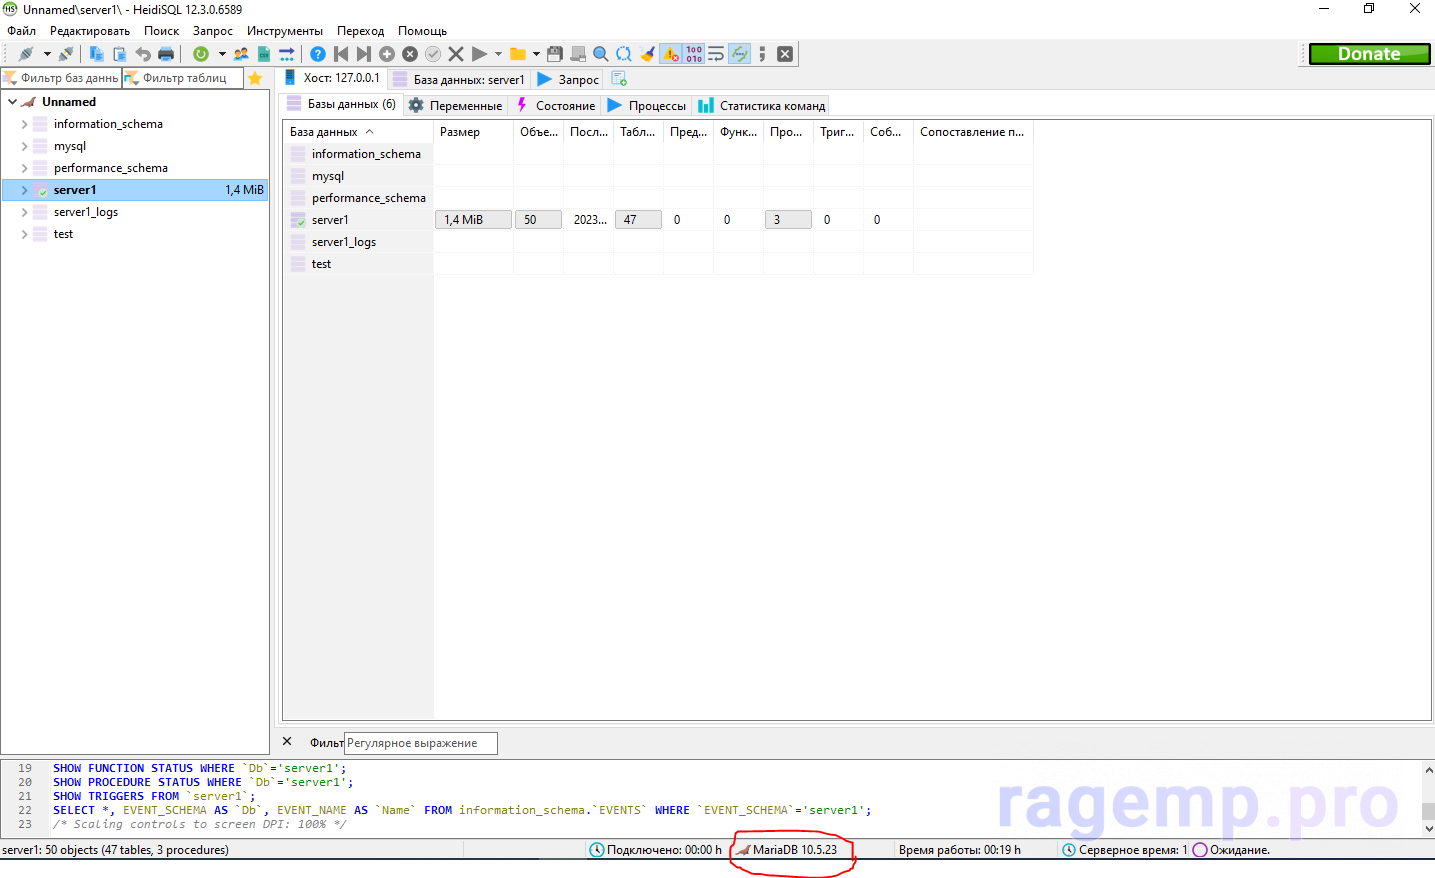Viewport: 1435px width, 878px height.
Task: Switch to the Запрос tab
Action: coord(568,79)
